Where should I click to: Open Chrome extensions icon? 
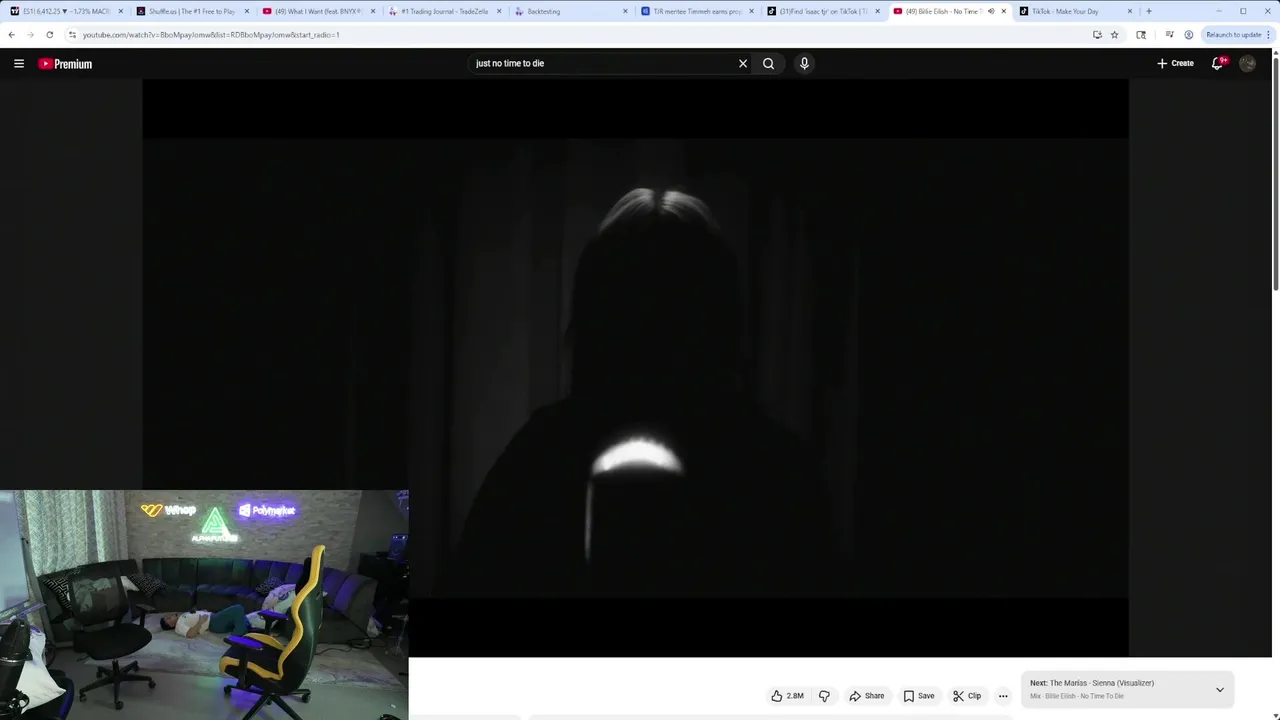click(x=1141, y=34)
